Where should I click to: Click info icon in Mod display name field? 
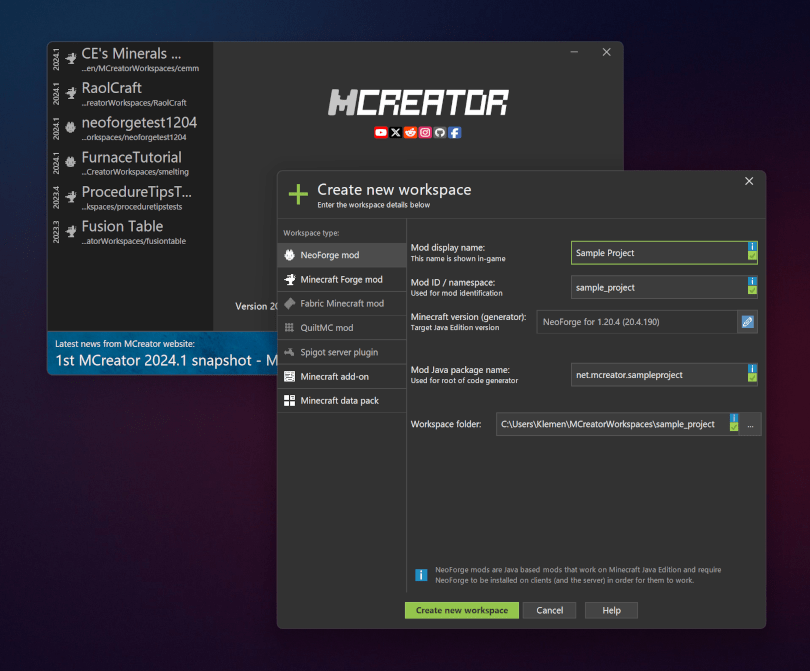[x=752, y=246]
